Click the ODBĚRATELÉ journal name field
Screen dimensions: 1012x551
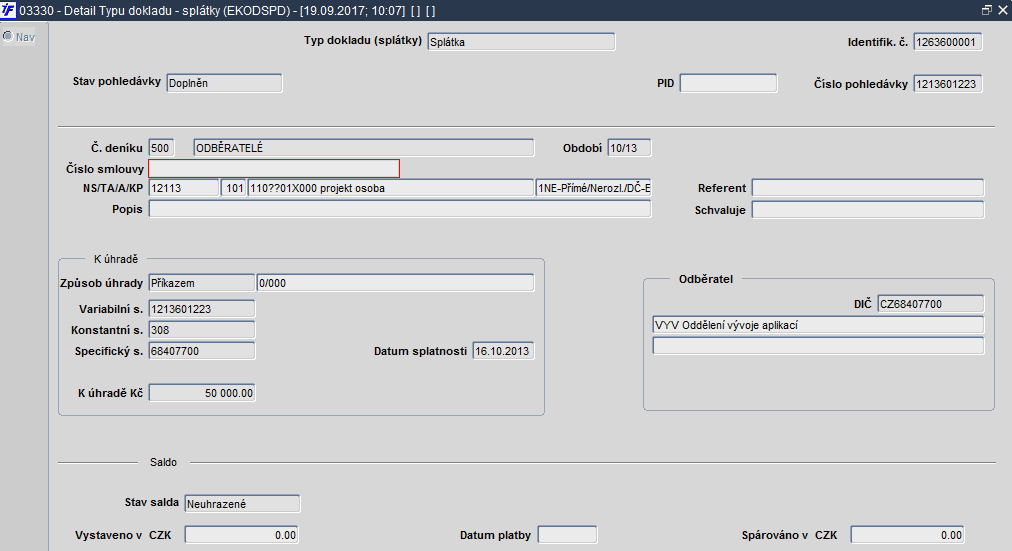click(363, 148)
